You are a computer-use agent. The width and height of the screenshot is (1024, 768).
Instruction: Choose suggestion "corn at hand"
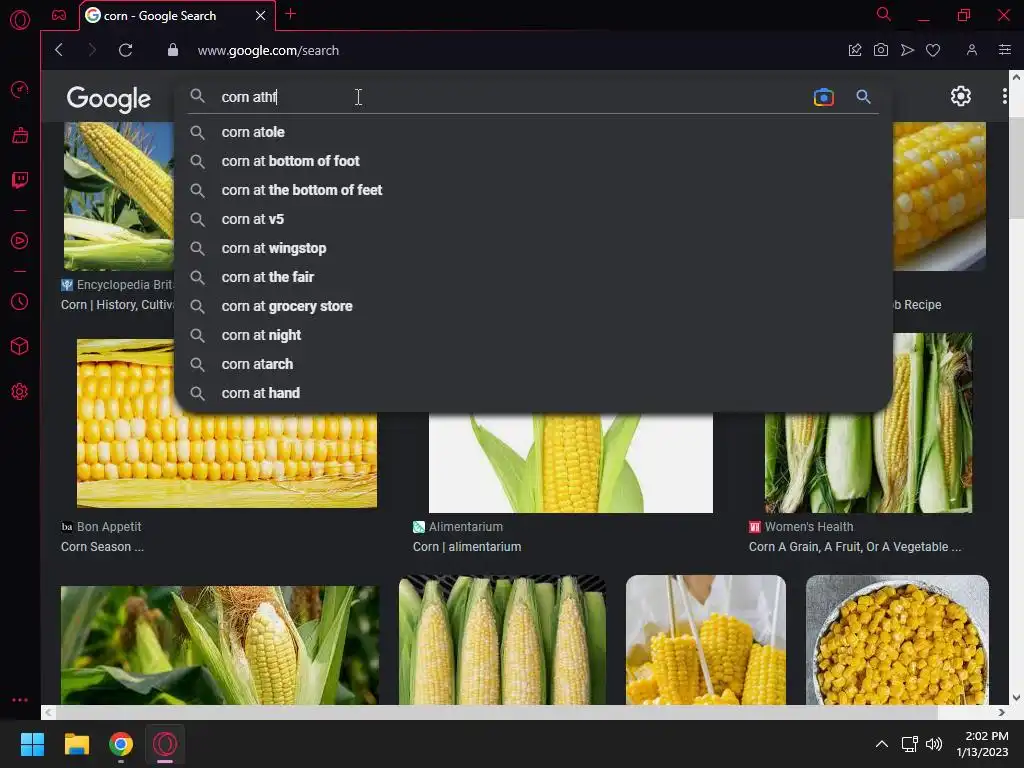[x=533, y=393]
